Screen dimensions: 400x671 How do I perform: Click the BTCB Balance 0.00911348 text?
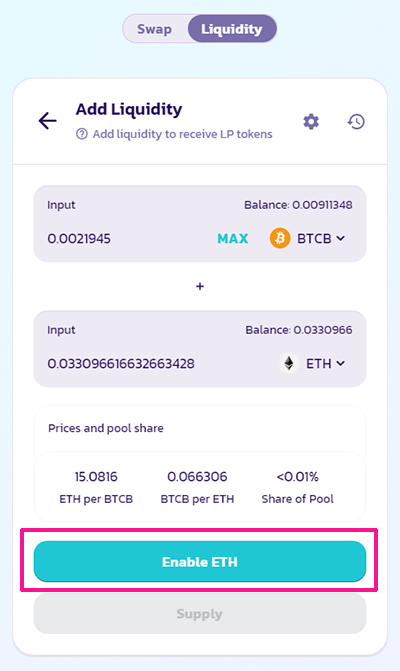click(298, 205)
